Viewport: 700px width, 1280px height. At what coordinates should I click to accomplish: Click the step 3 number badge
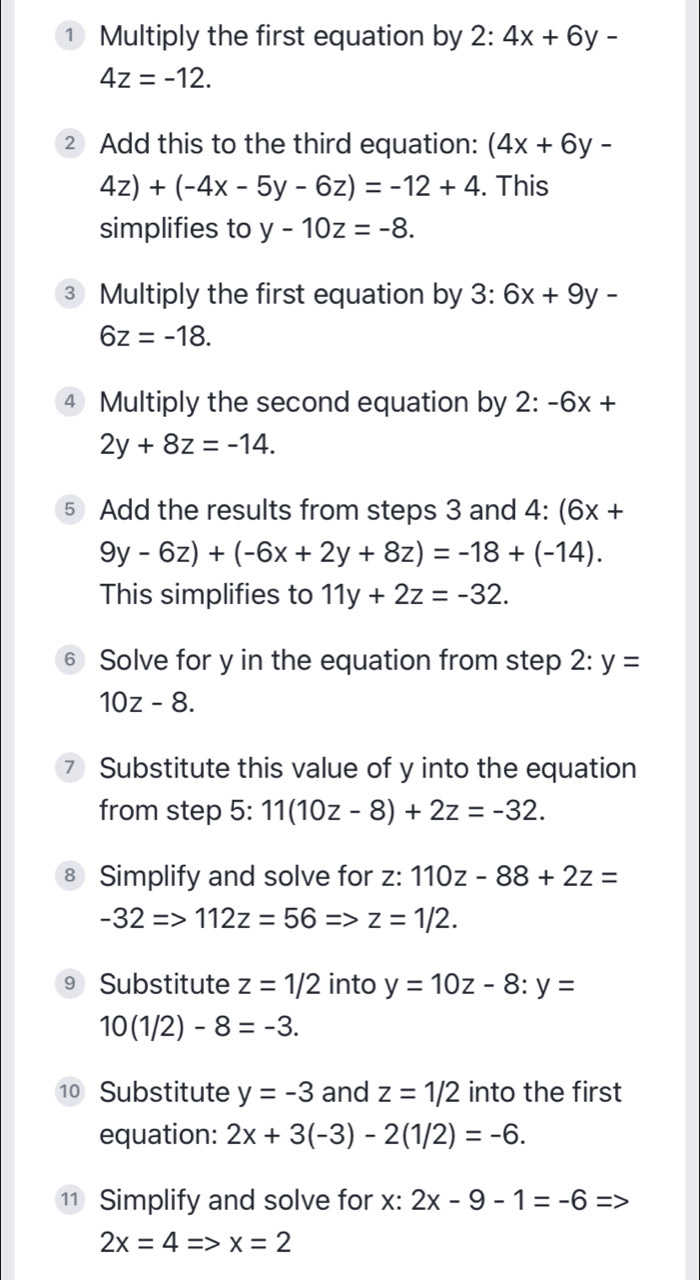click(x=70, y=295)
